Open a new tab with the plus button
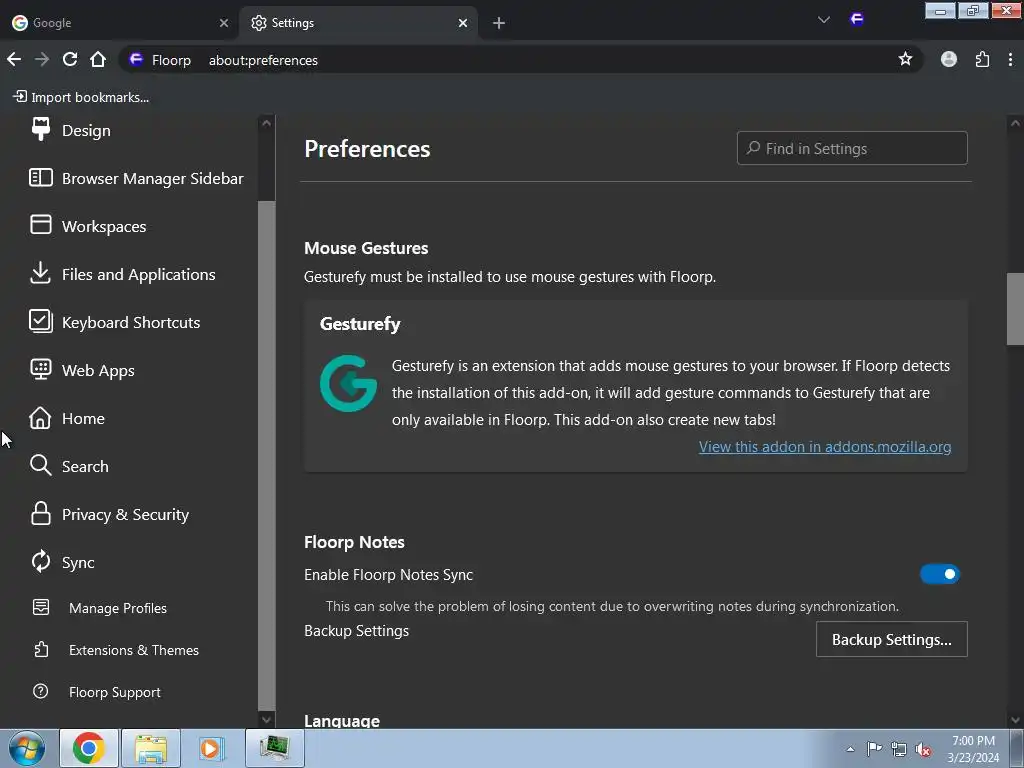 [x=499, y=23]
